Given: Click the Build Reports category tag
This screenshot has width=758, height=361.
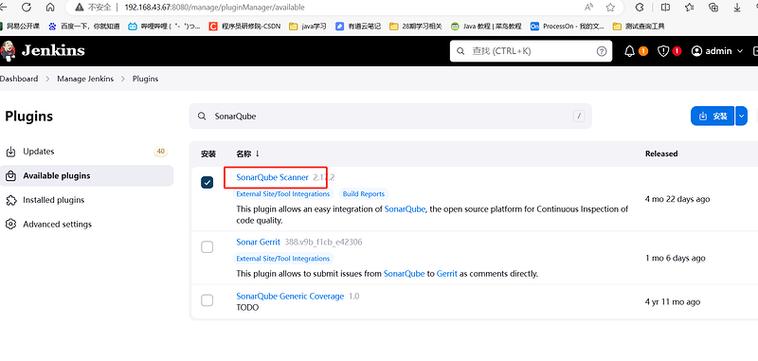Looking at the screenshot, I should click(364, 194).
